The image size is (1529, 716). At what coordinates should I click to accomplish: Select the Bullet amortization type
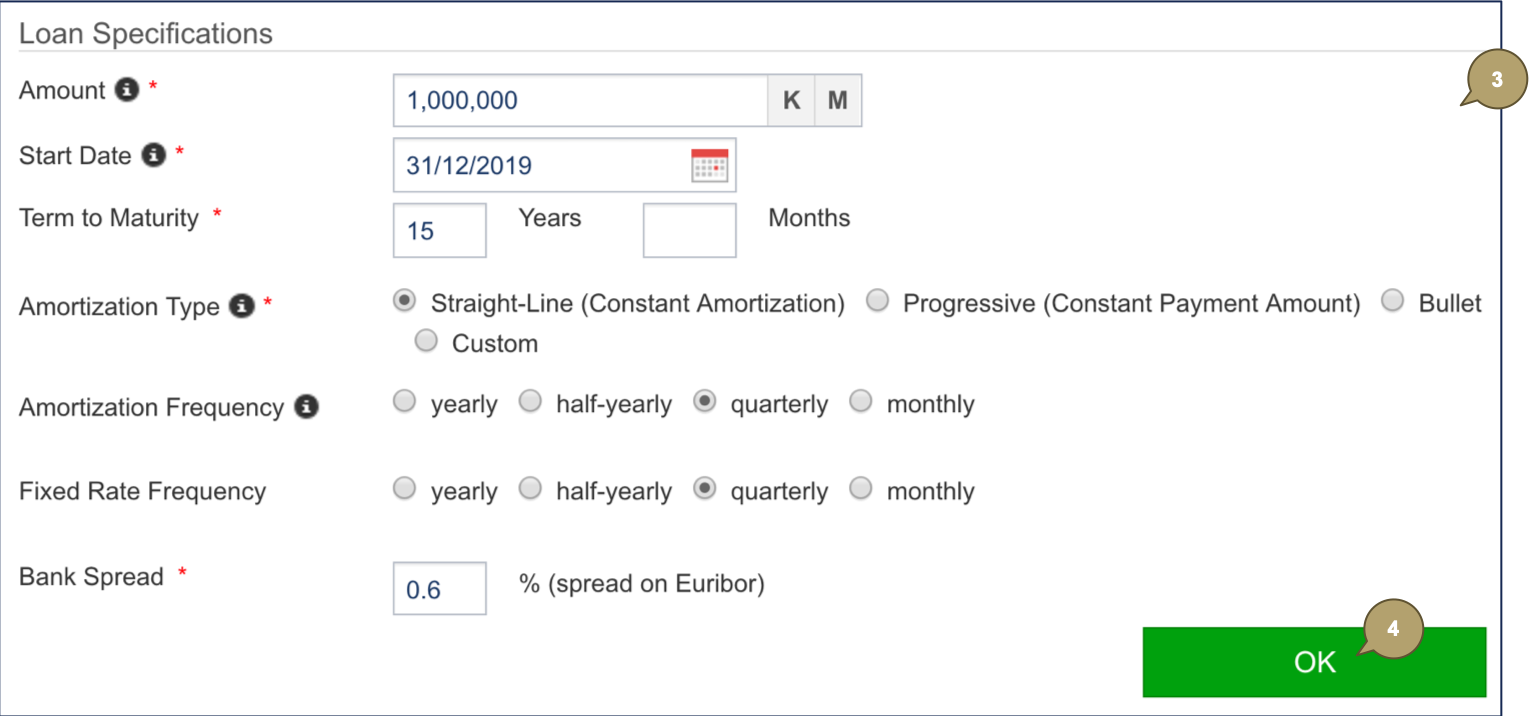[1393, 302]
